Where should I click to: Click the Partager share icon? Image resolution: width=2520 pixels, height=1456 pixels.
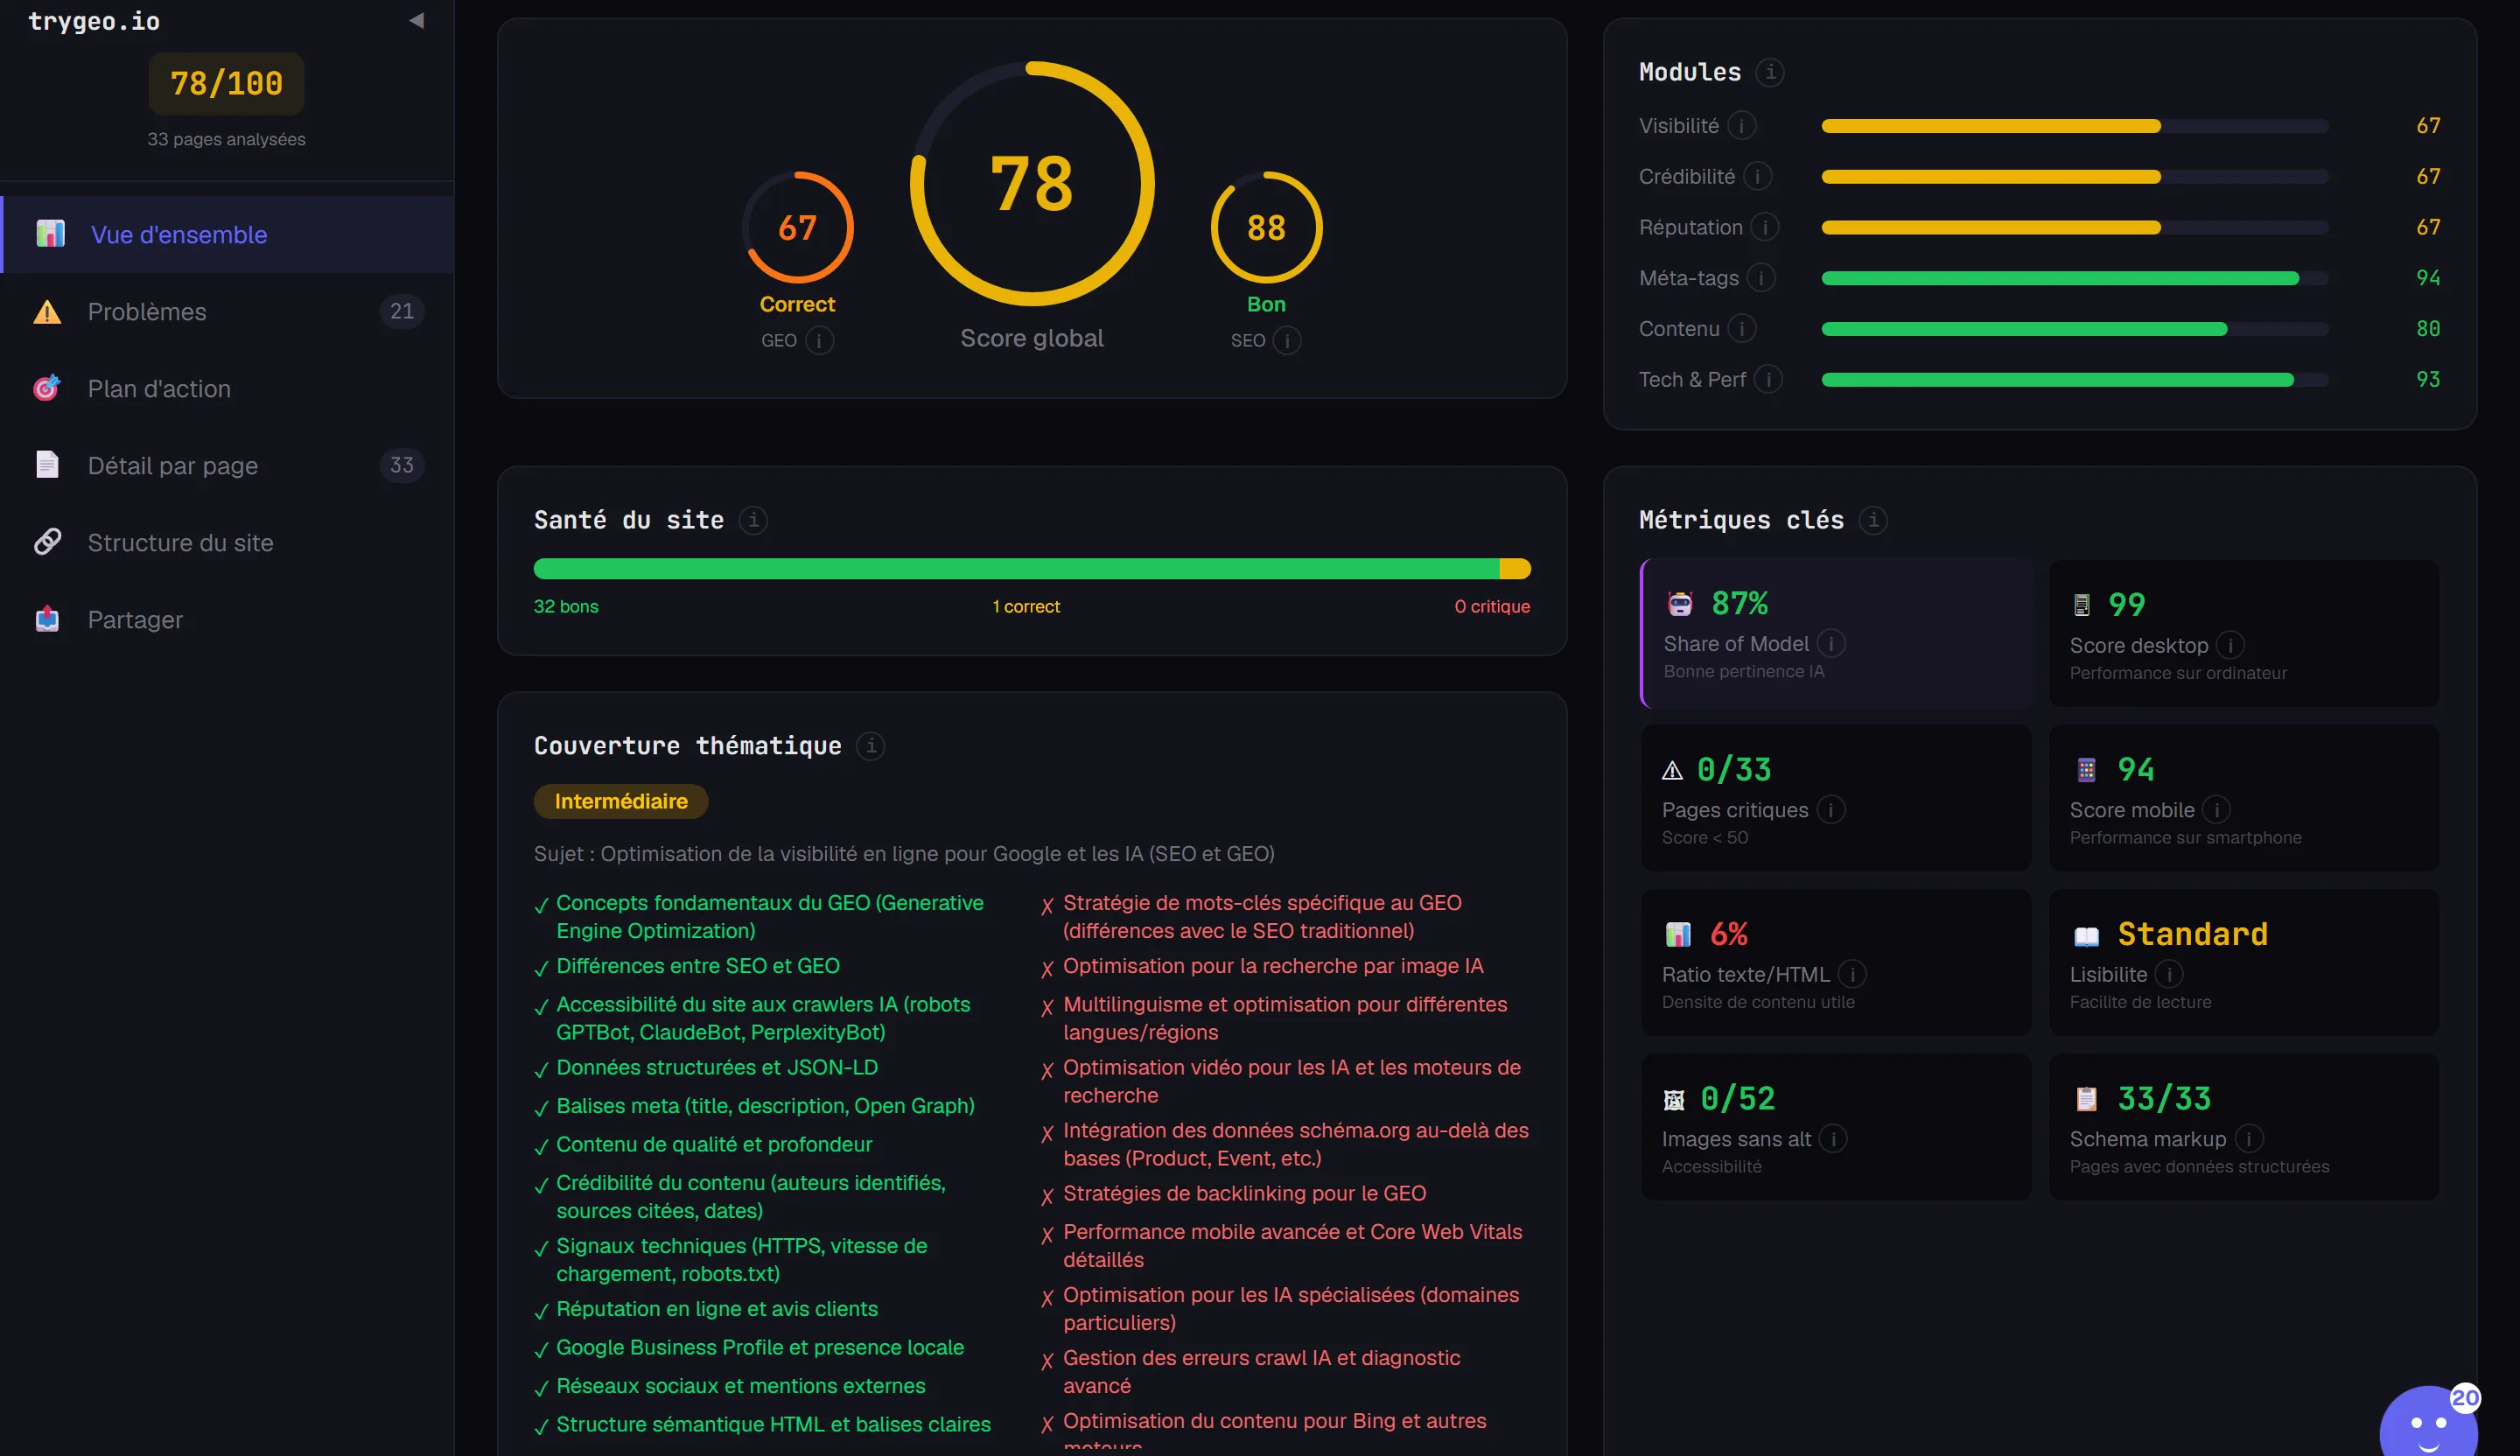coord(47,619)
